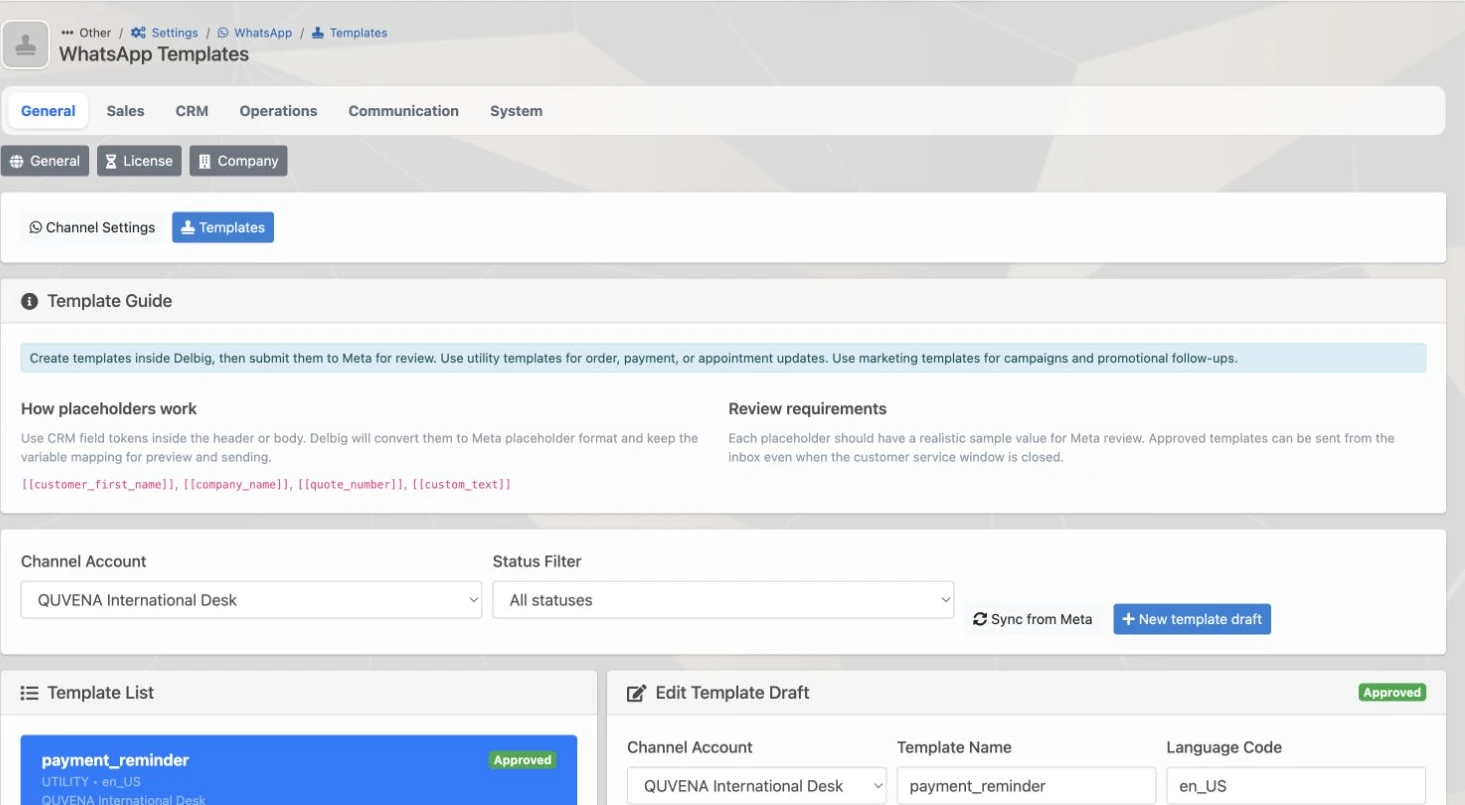Click the user avatar icon at top left

click(26, 45)
